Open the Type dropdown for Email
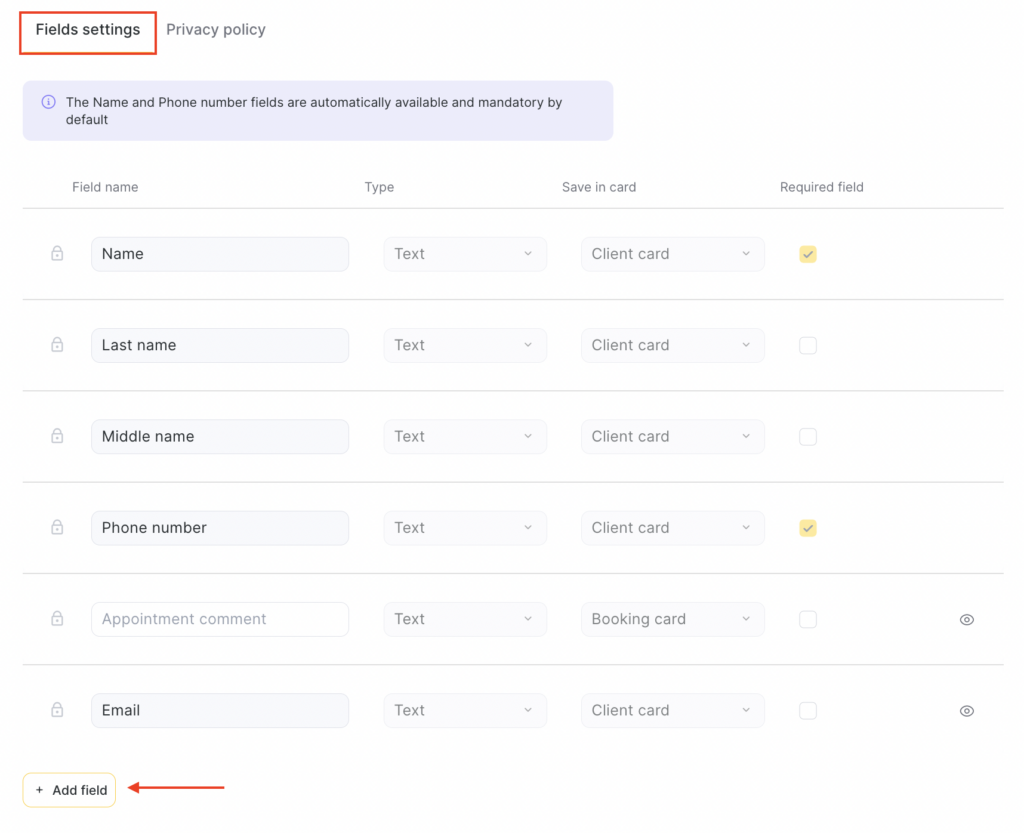Image resolution: width=1024 pixels, height=833 pixels. coord(465,711)
